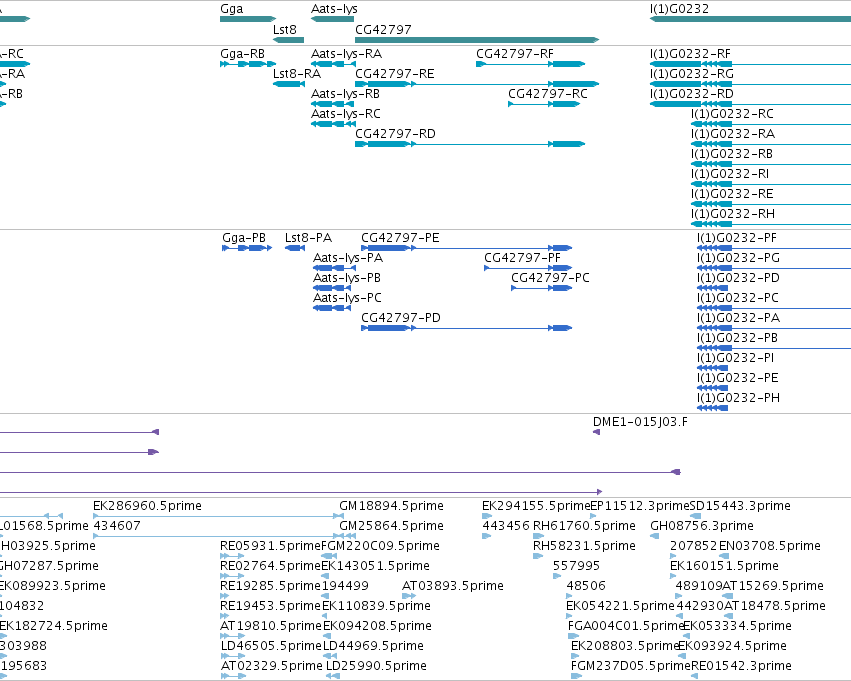Click the DME1-015J03.F feature
The width and height of the screenshot is (851, 681).
point(596,432)
